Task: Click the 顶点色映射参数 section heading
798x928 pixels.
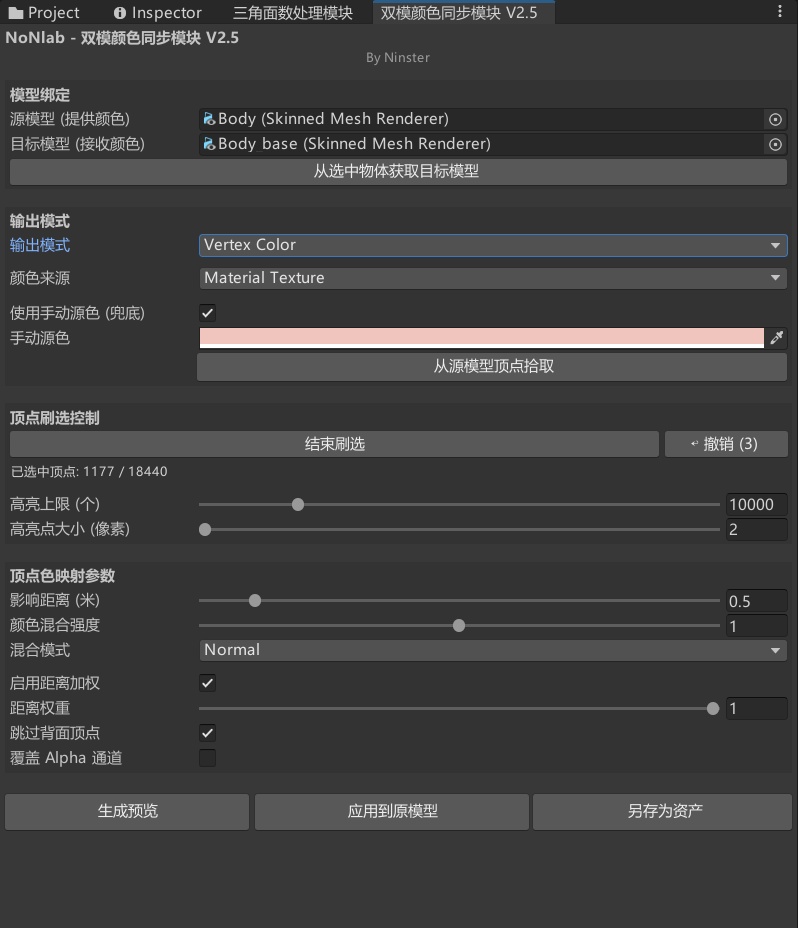Action: (x=62, y=575)
